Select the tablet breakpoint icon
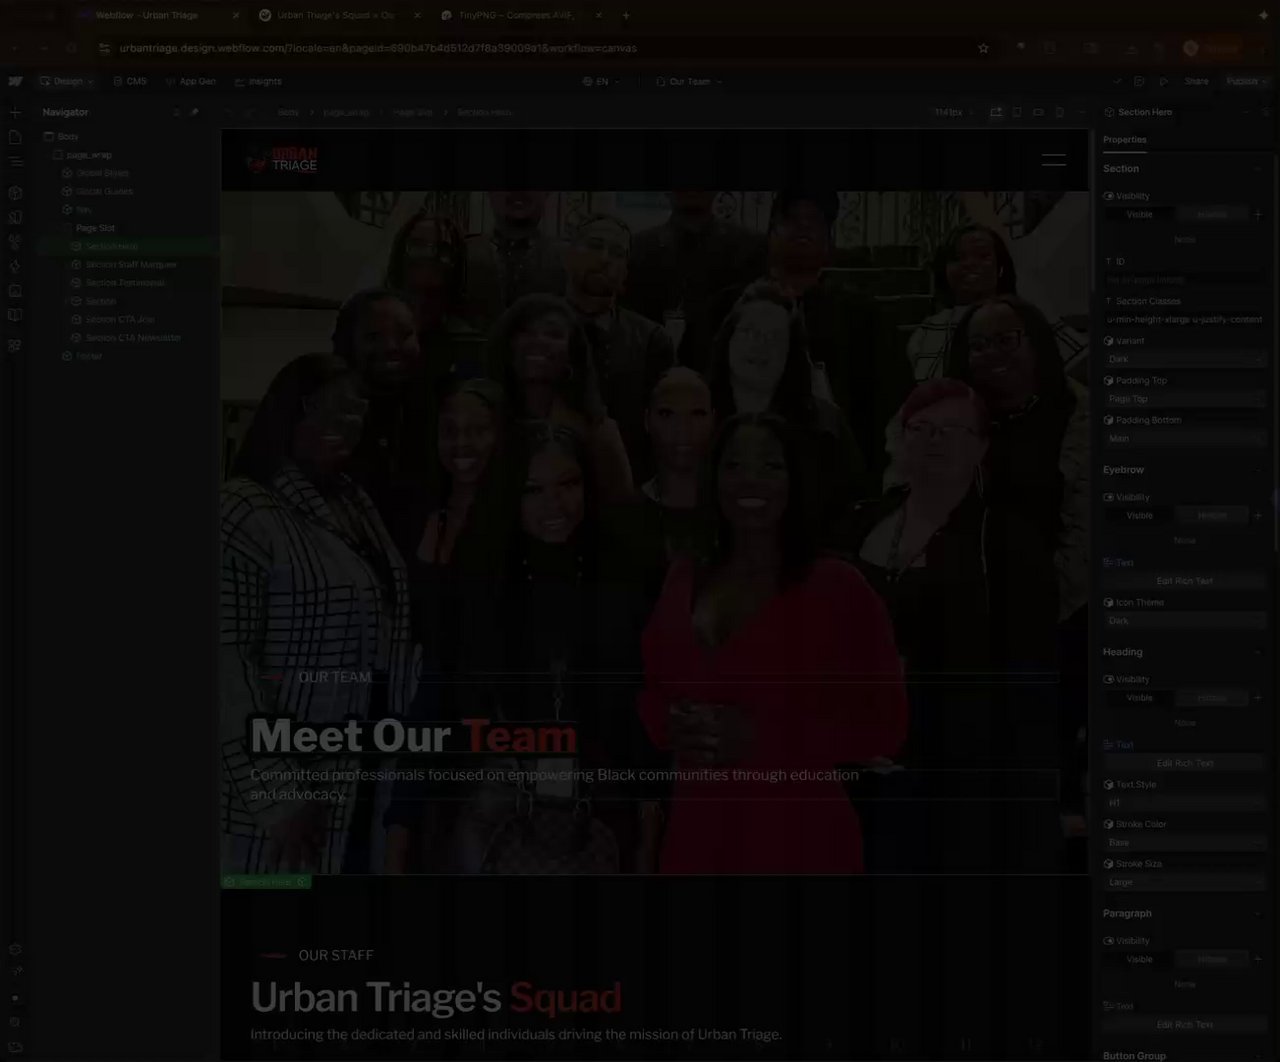Screen dimensions: 1280x1062 1017,112
